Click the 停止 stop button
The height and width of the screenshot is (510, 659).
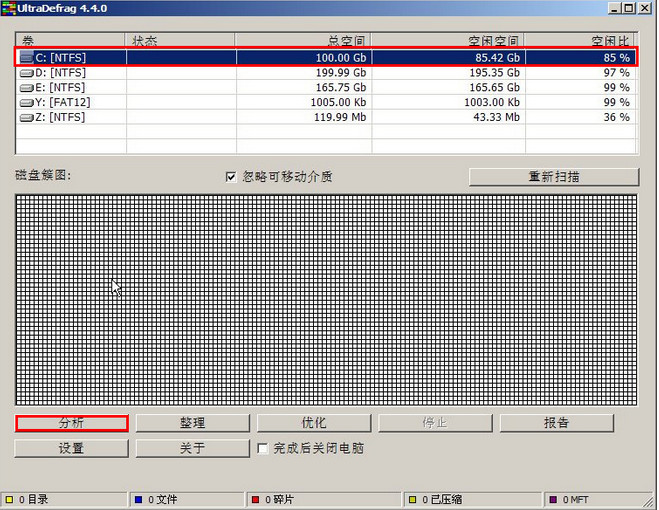[435, 423]
